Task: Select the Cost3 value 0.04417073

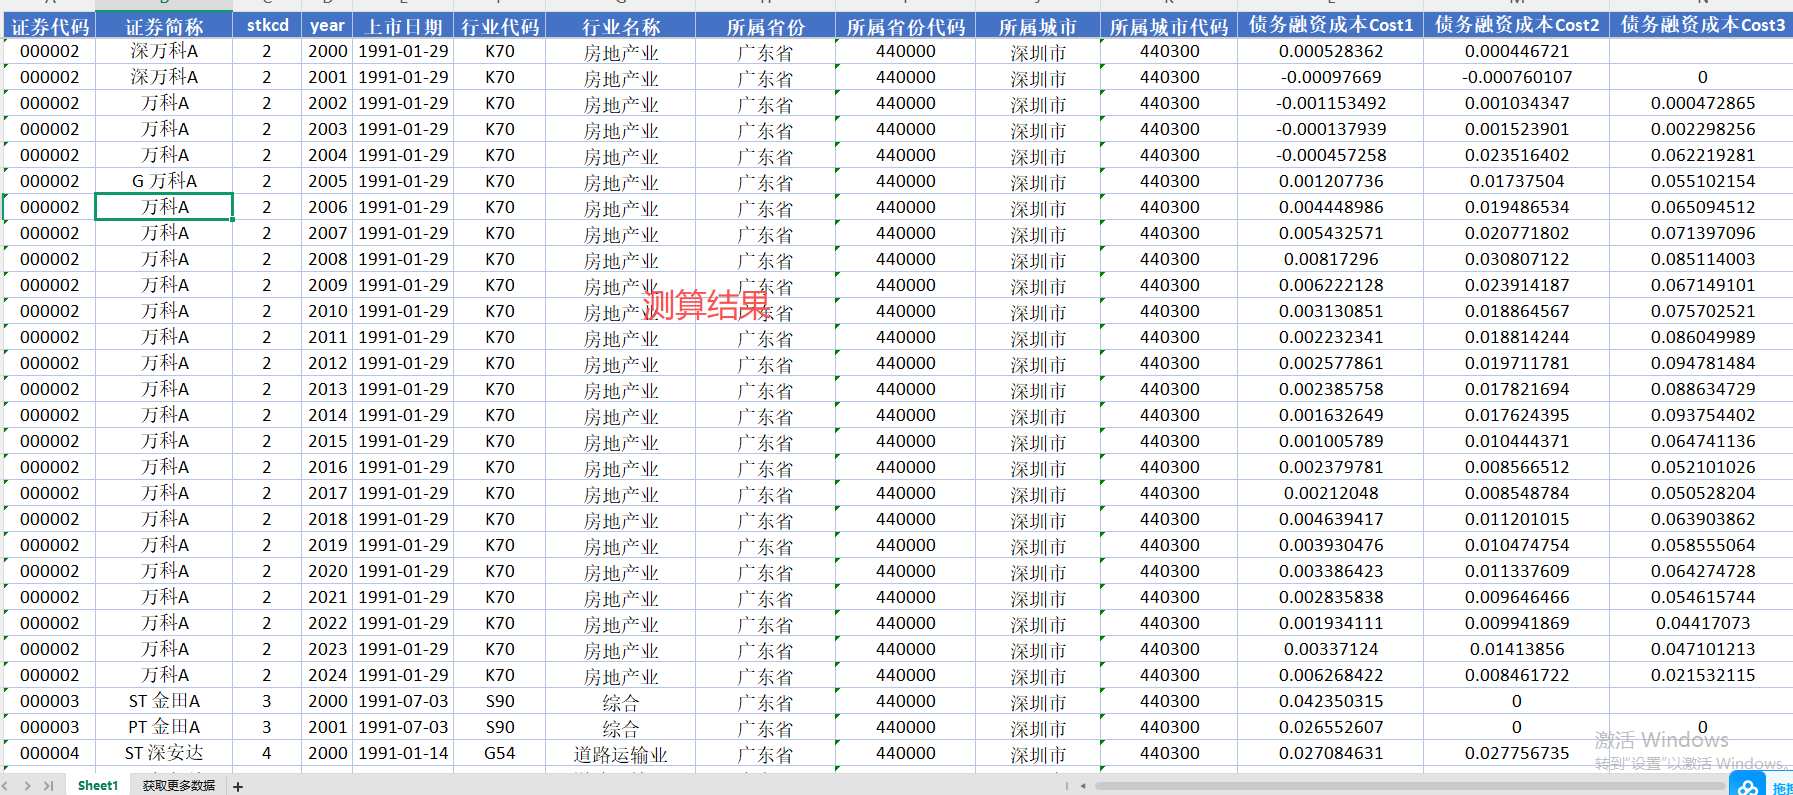Action: [x=1702, y=623]
